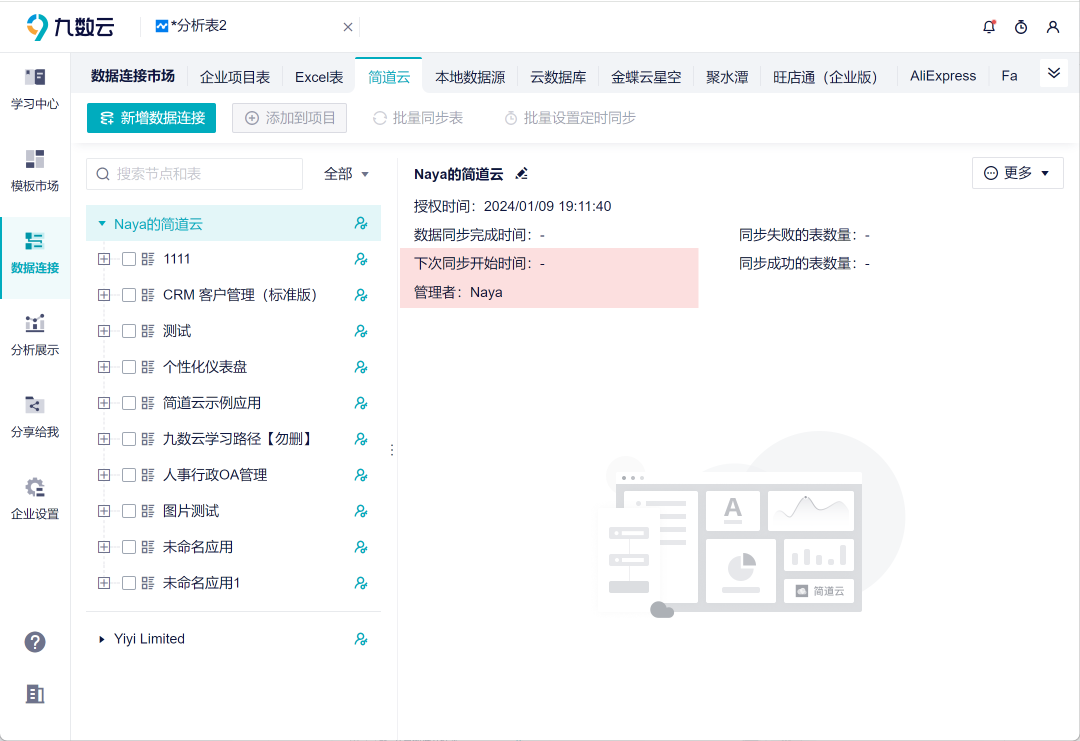Switch to the 金蝶云星空 tab
Viewport: 1080px width, 741px height.
[646, 77]
